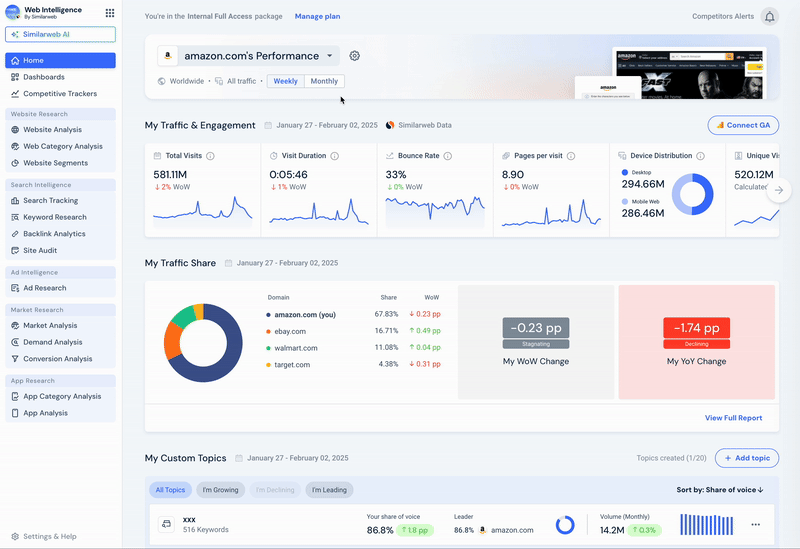Select the All Topics filter

tap(170, 490)
